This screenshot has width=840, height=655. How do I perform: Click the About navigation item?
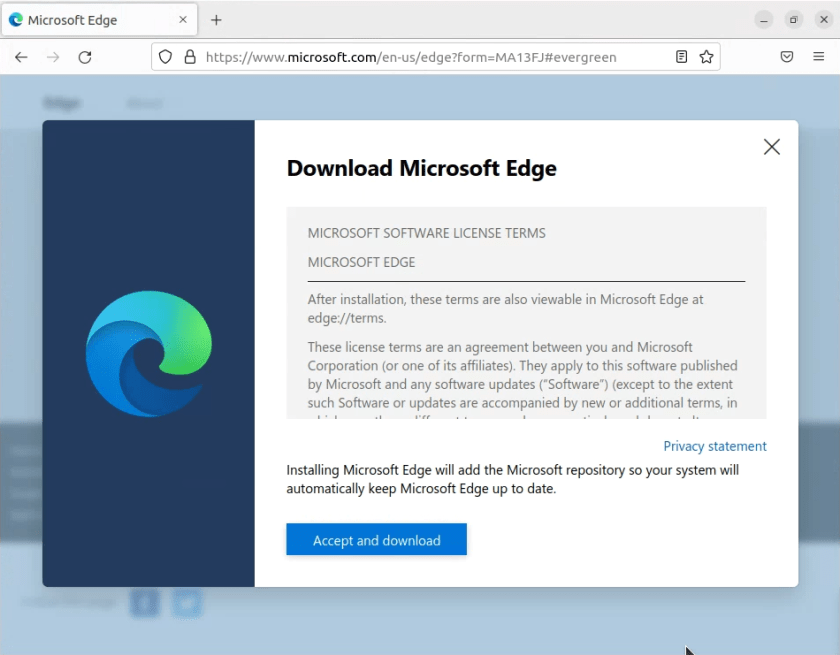point(145,103)
